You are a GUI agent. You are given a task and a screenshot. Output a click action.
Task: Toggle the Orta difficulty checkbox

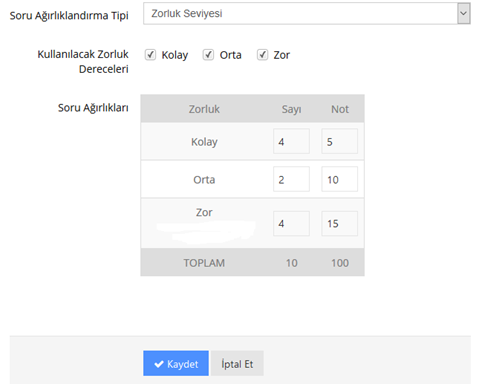pos(208,55)
